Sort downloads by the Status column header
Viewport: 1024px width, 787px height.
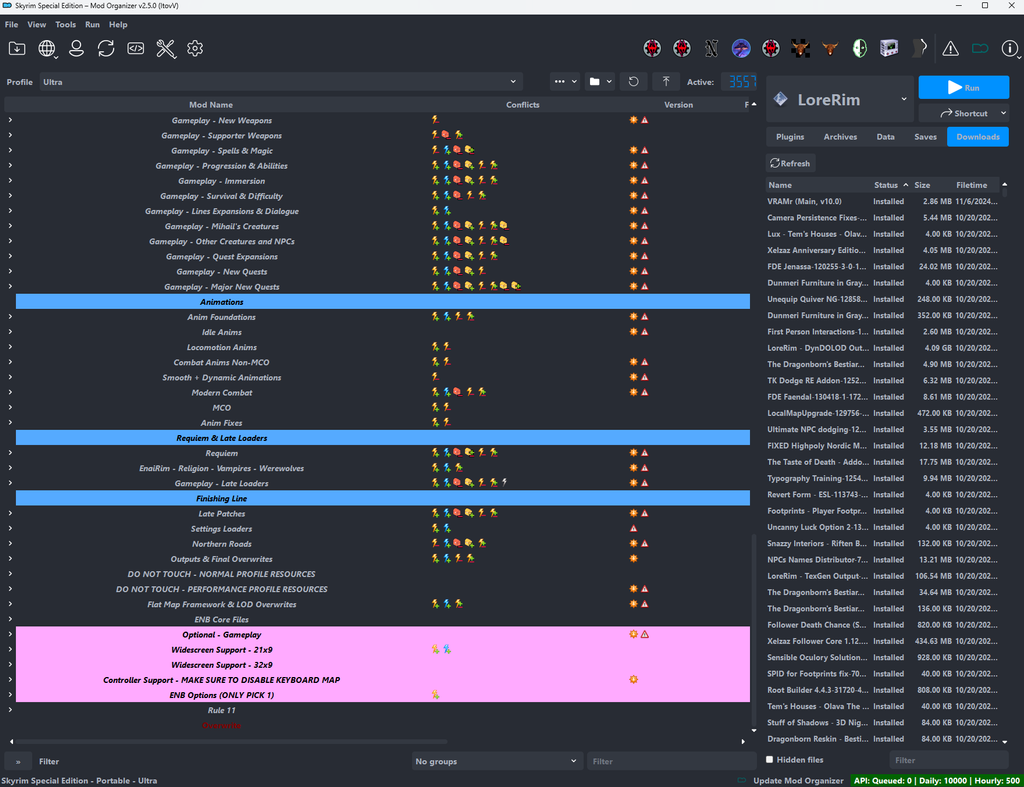[891, 185]
